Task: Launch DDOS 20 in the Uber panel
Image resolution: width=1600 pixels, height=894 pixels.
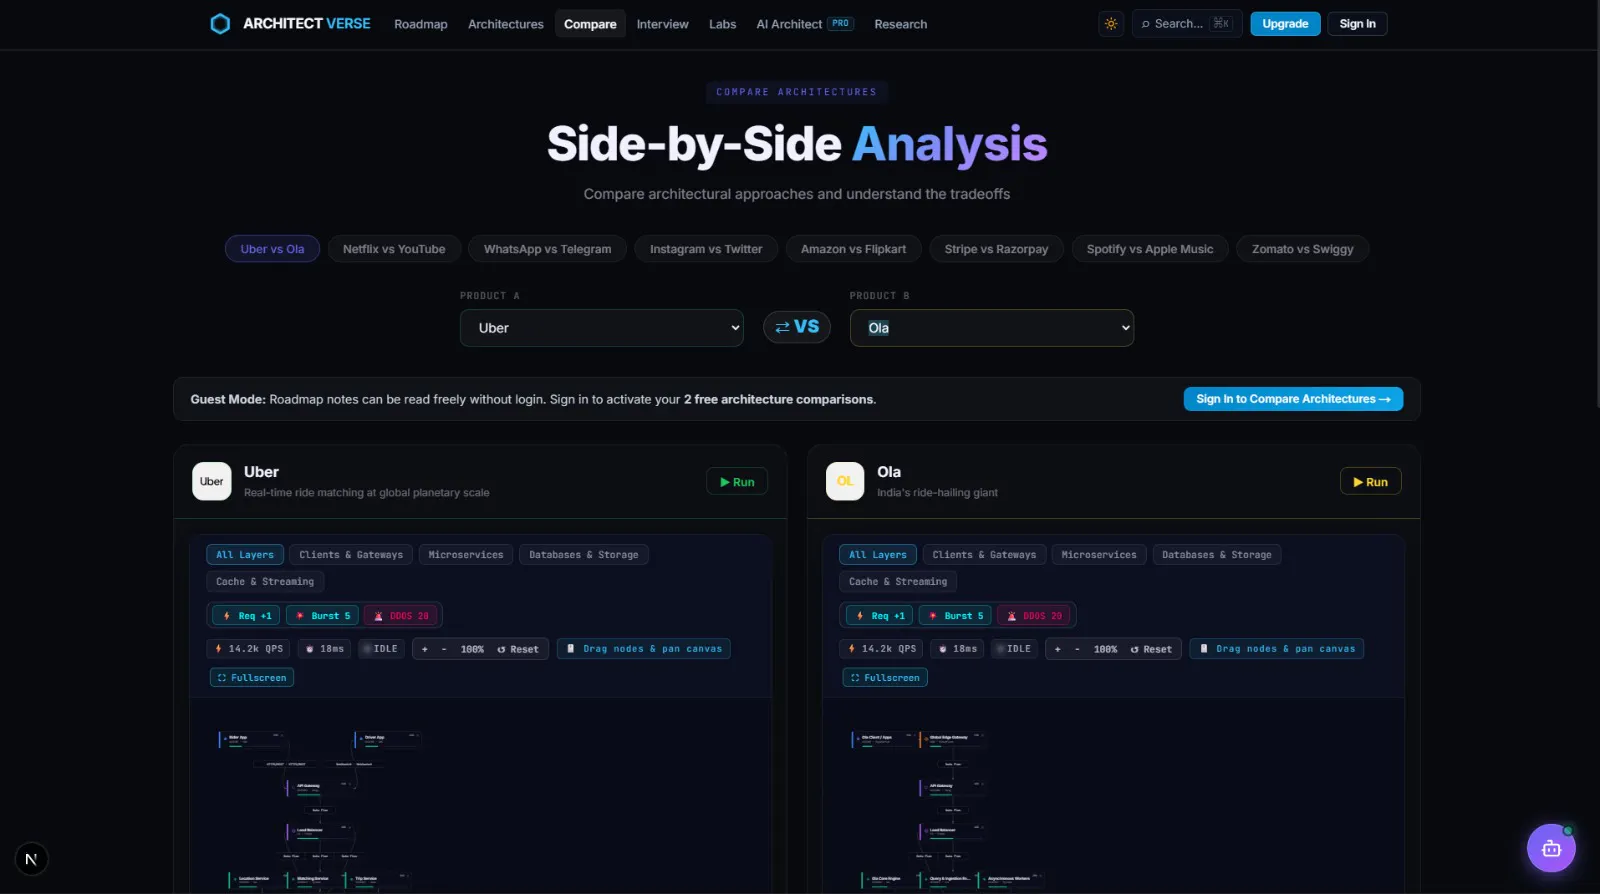Action: (401, 616)
